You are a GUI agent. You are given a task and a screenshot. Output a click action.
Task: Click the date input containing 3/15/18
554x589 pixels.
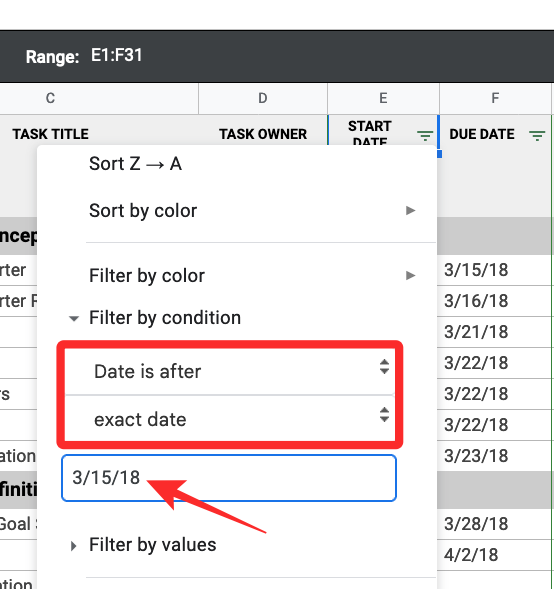(x=229, y=478)
